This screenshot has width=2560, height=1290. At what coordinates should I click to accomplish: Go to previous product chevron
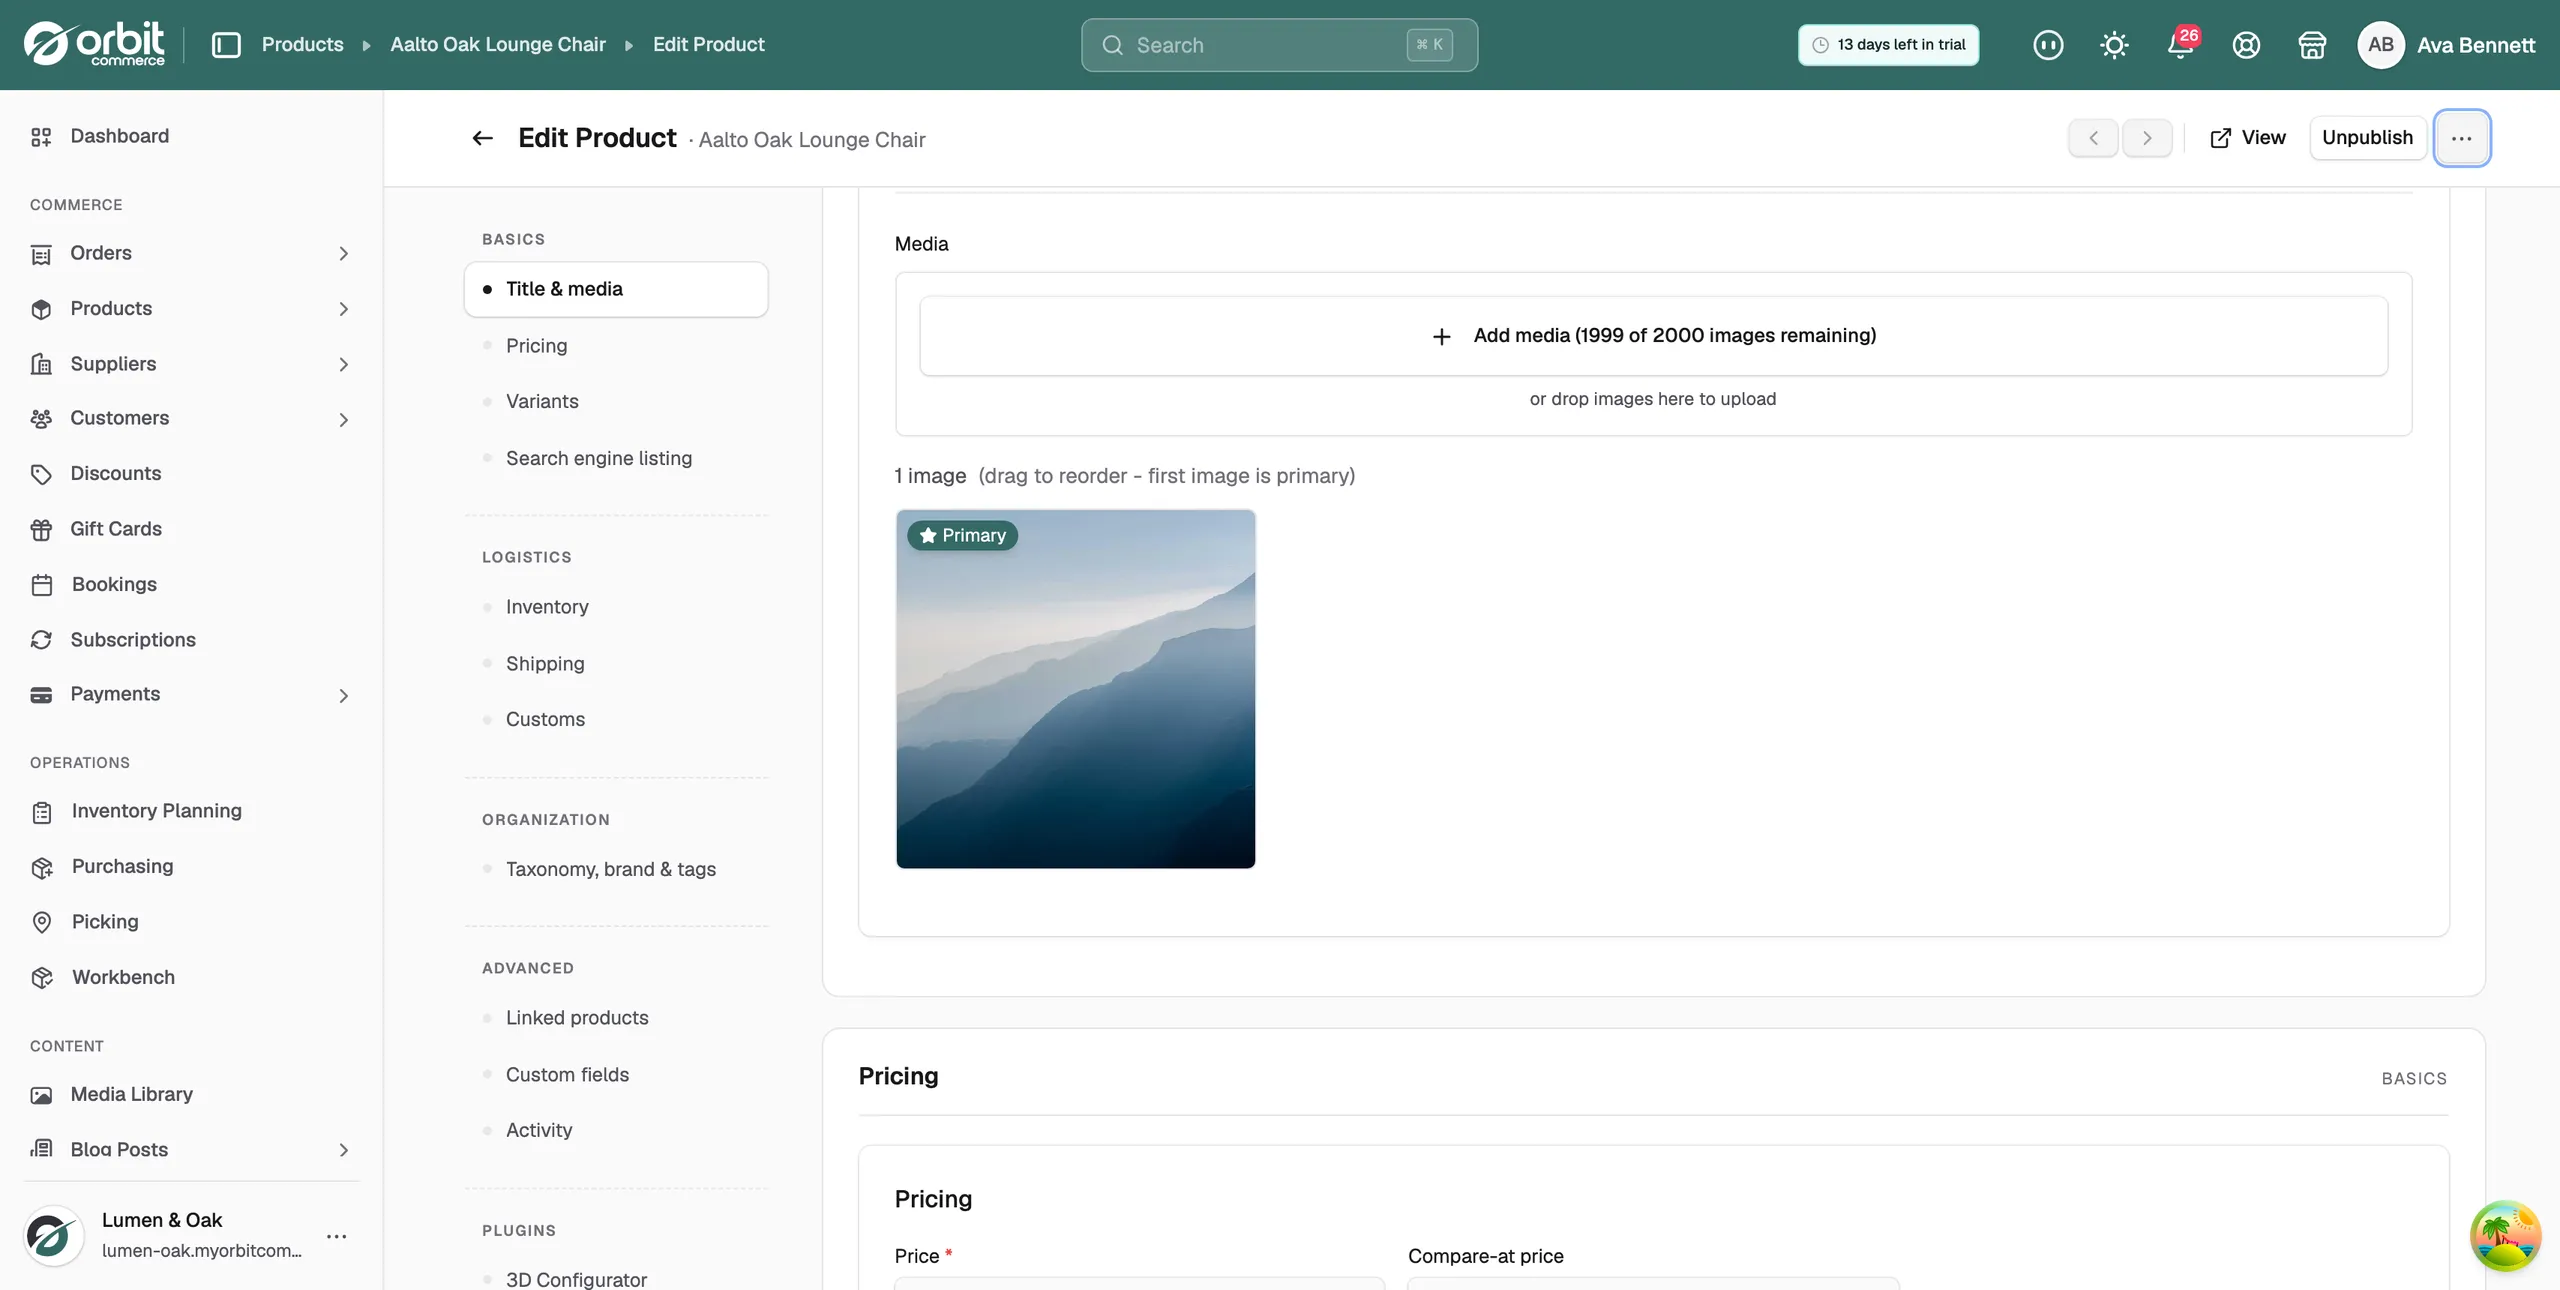2093,138
